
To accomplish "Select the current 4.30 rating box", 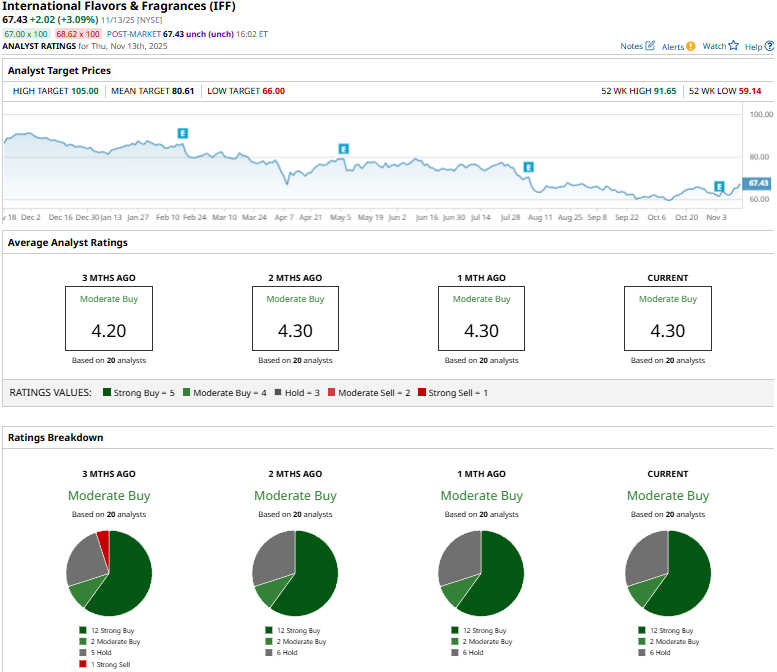I will pyautogui.click(x=668, y=318).
